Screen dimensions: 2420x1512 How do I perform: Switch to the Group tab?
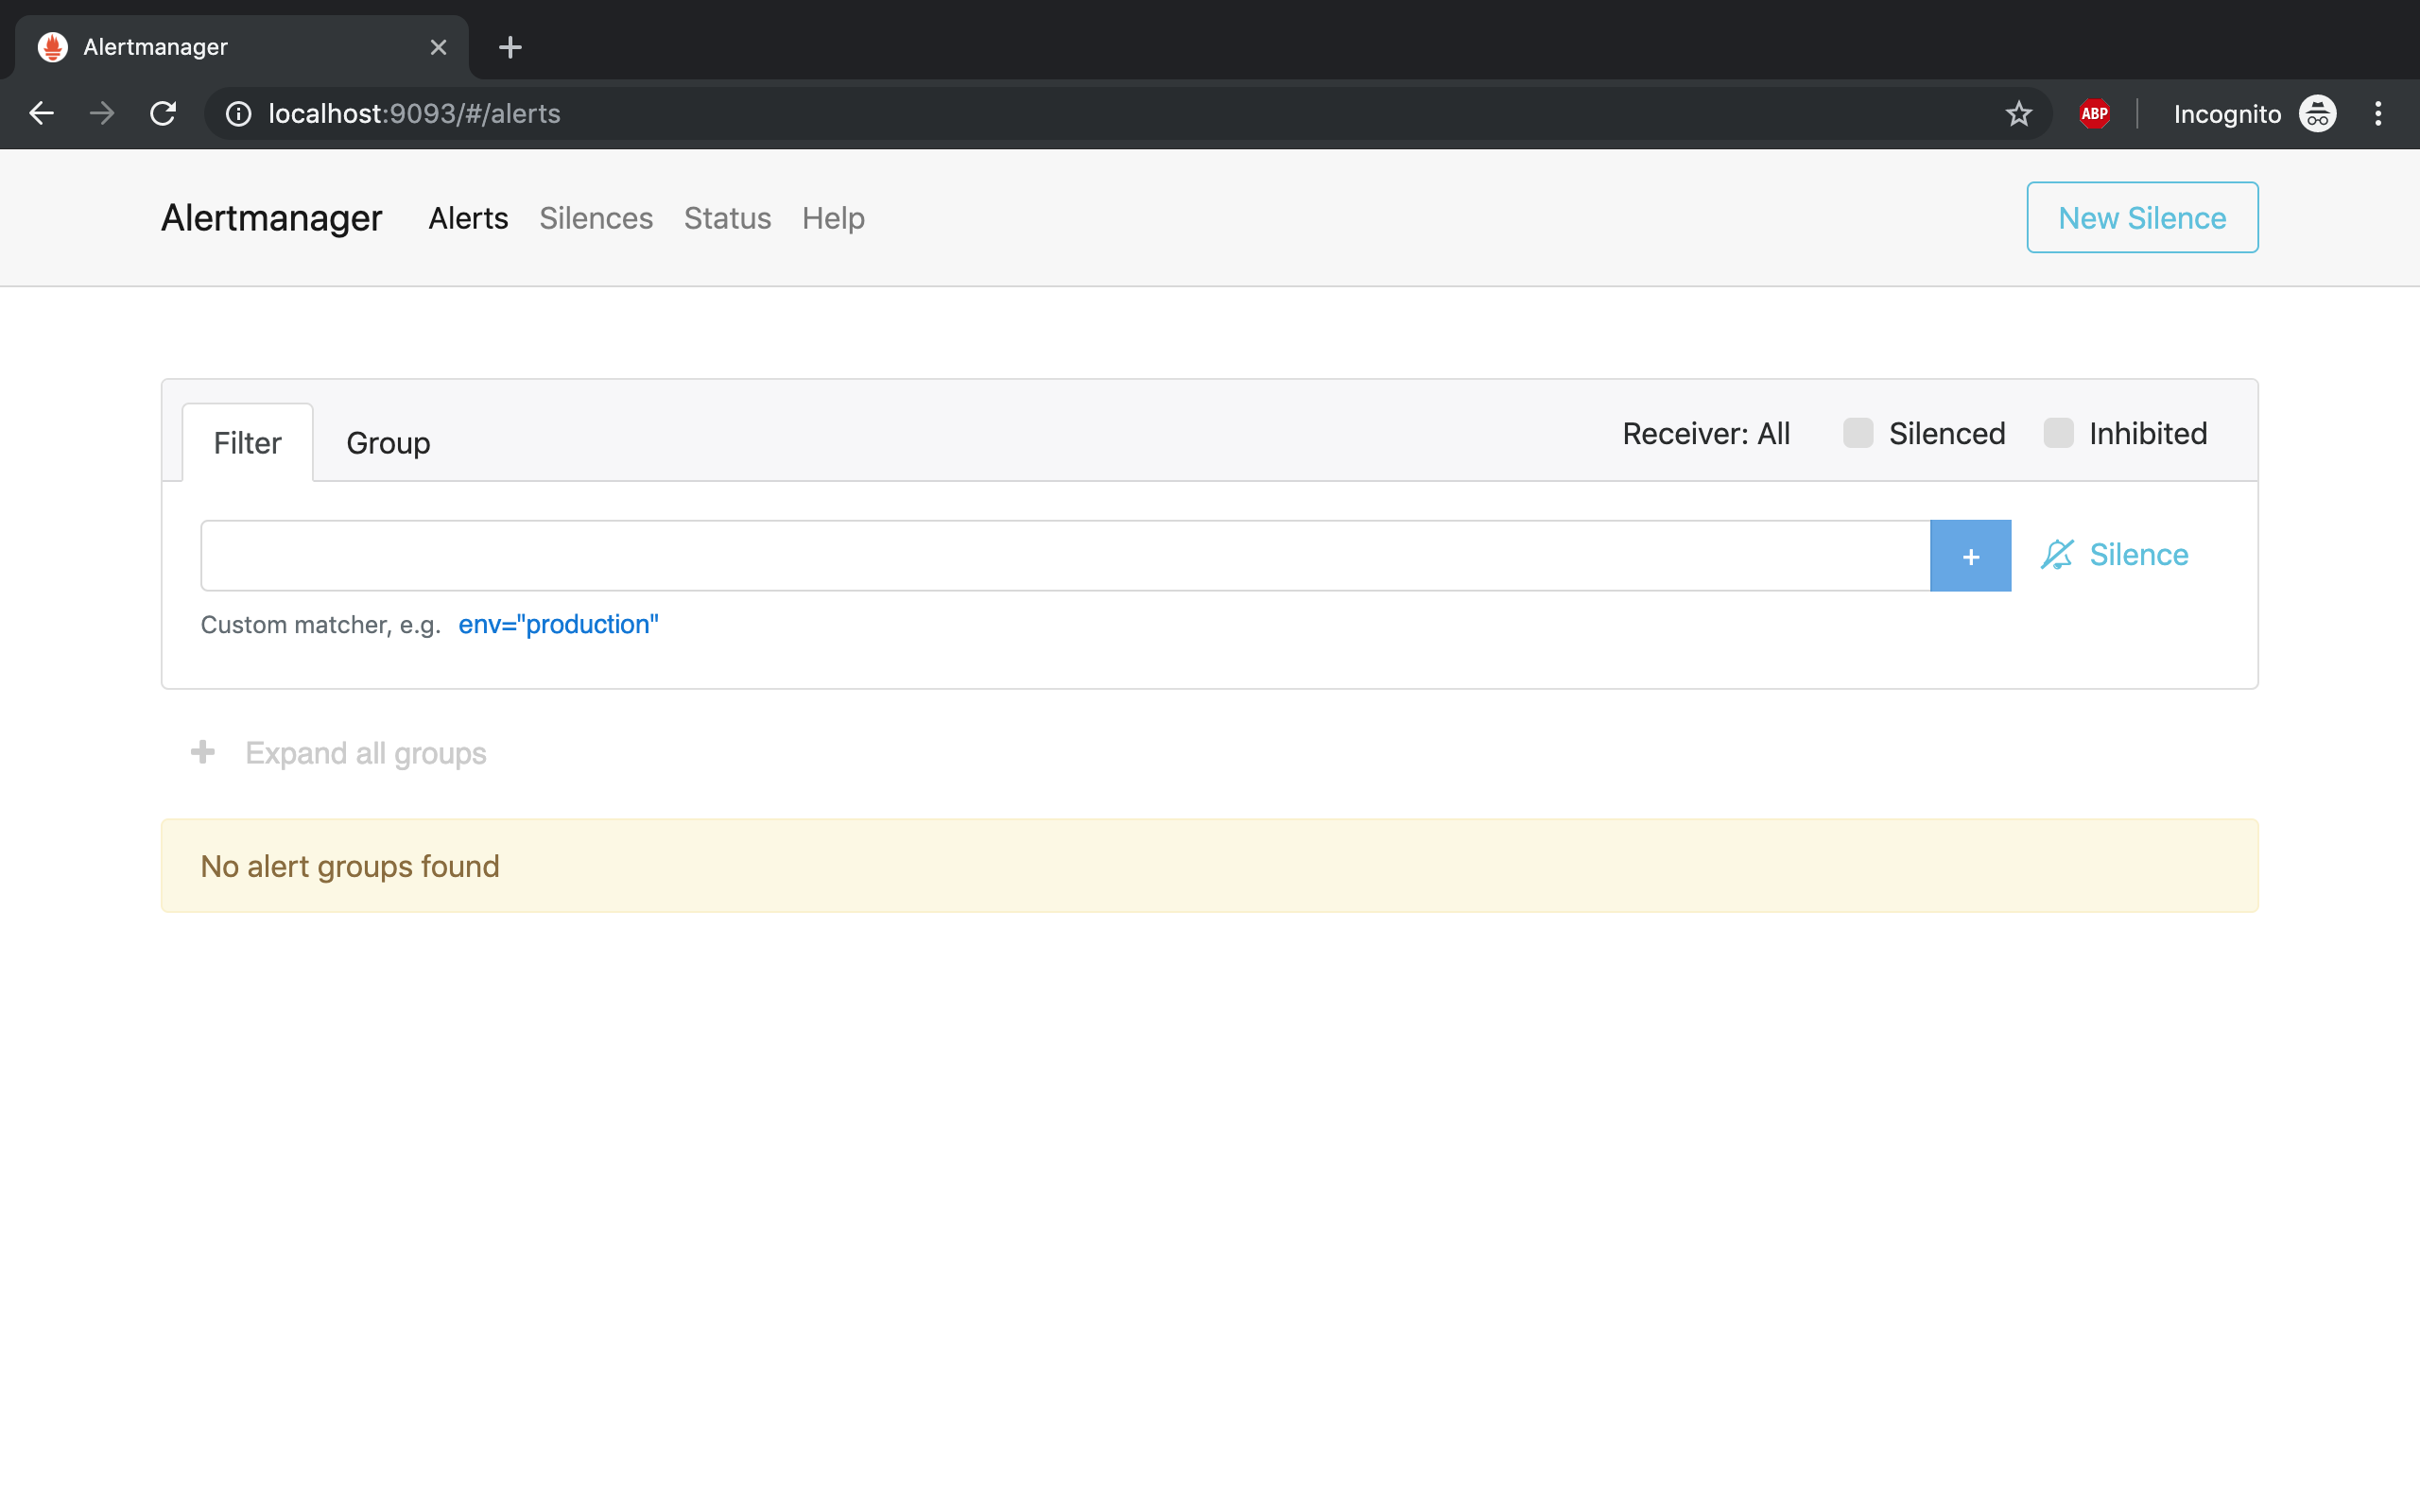coord(389,440)
